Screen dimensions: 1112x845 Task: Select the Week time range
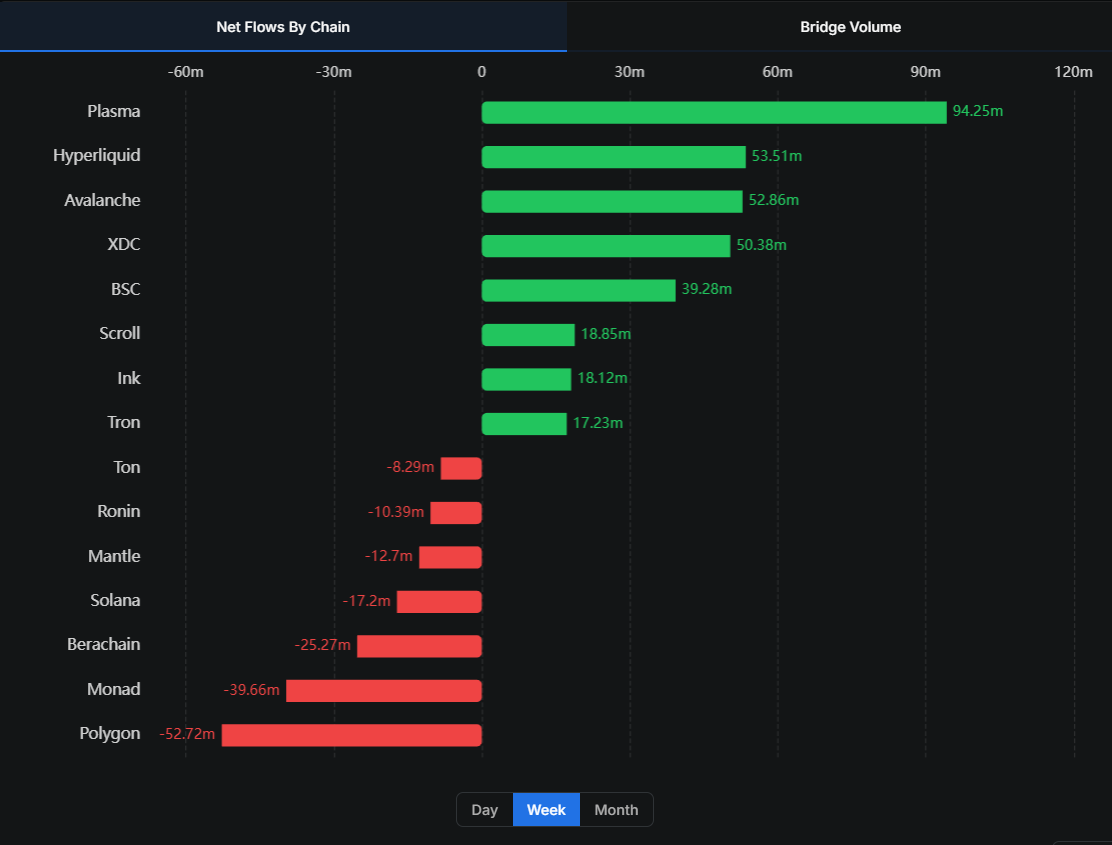tap(546, 810)
